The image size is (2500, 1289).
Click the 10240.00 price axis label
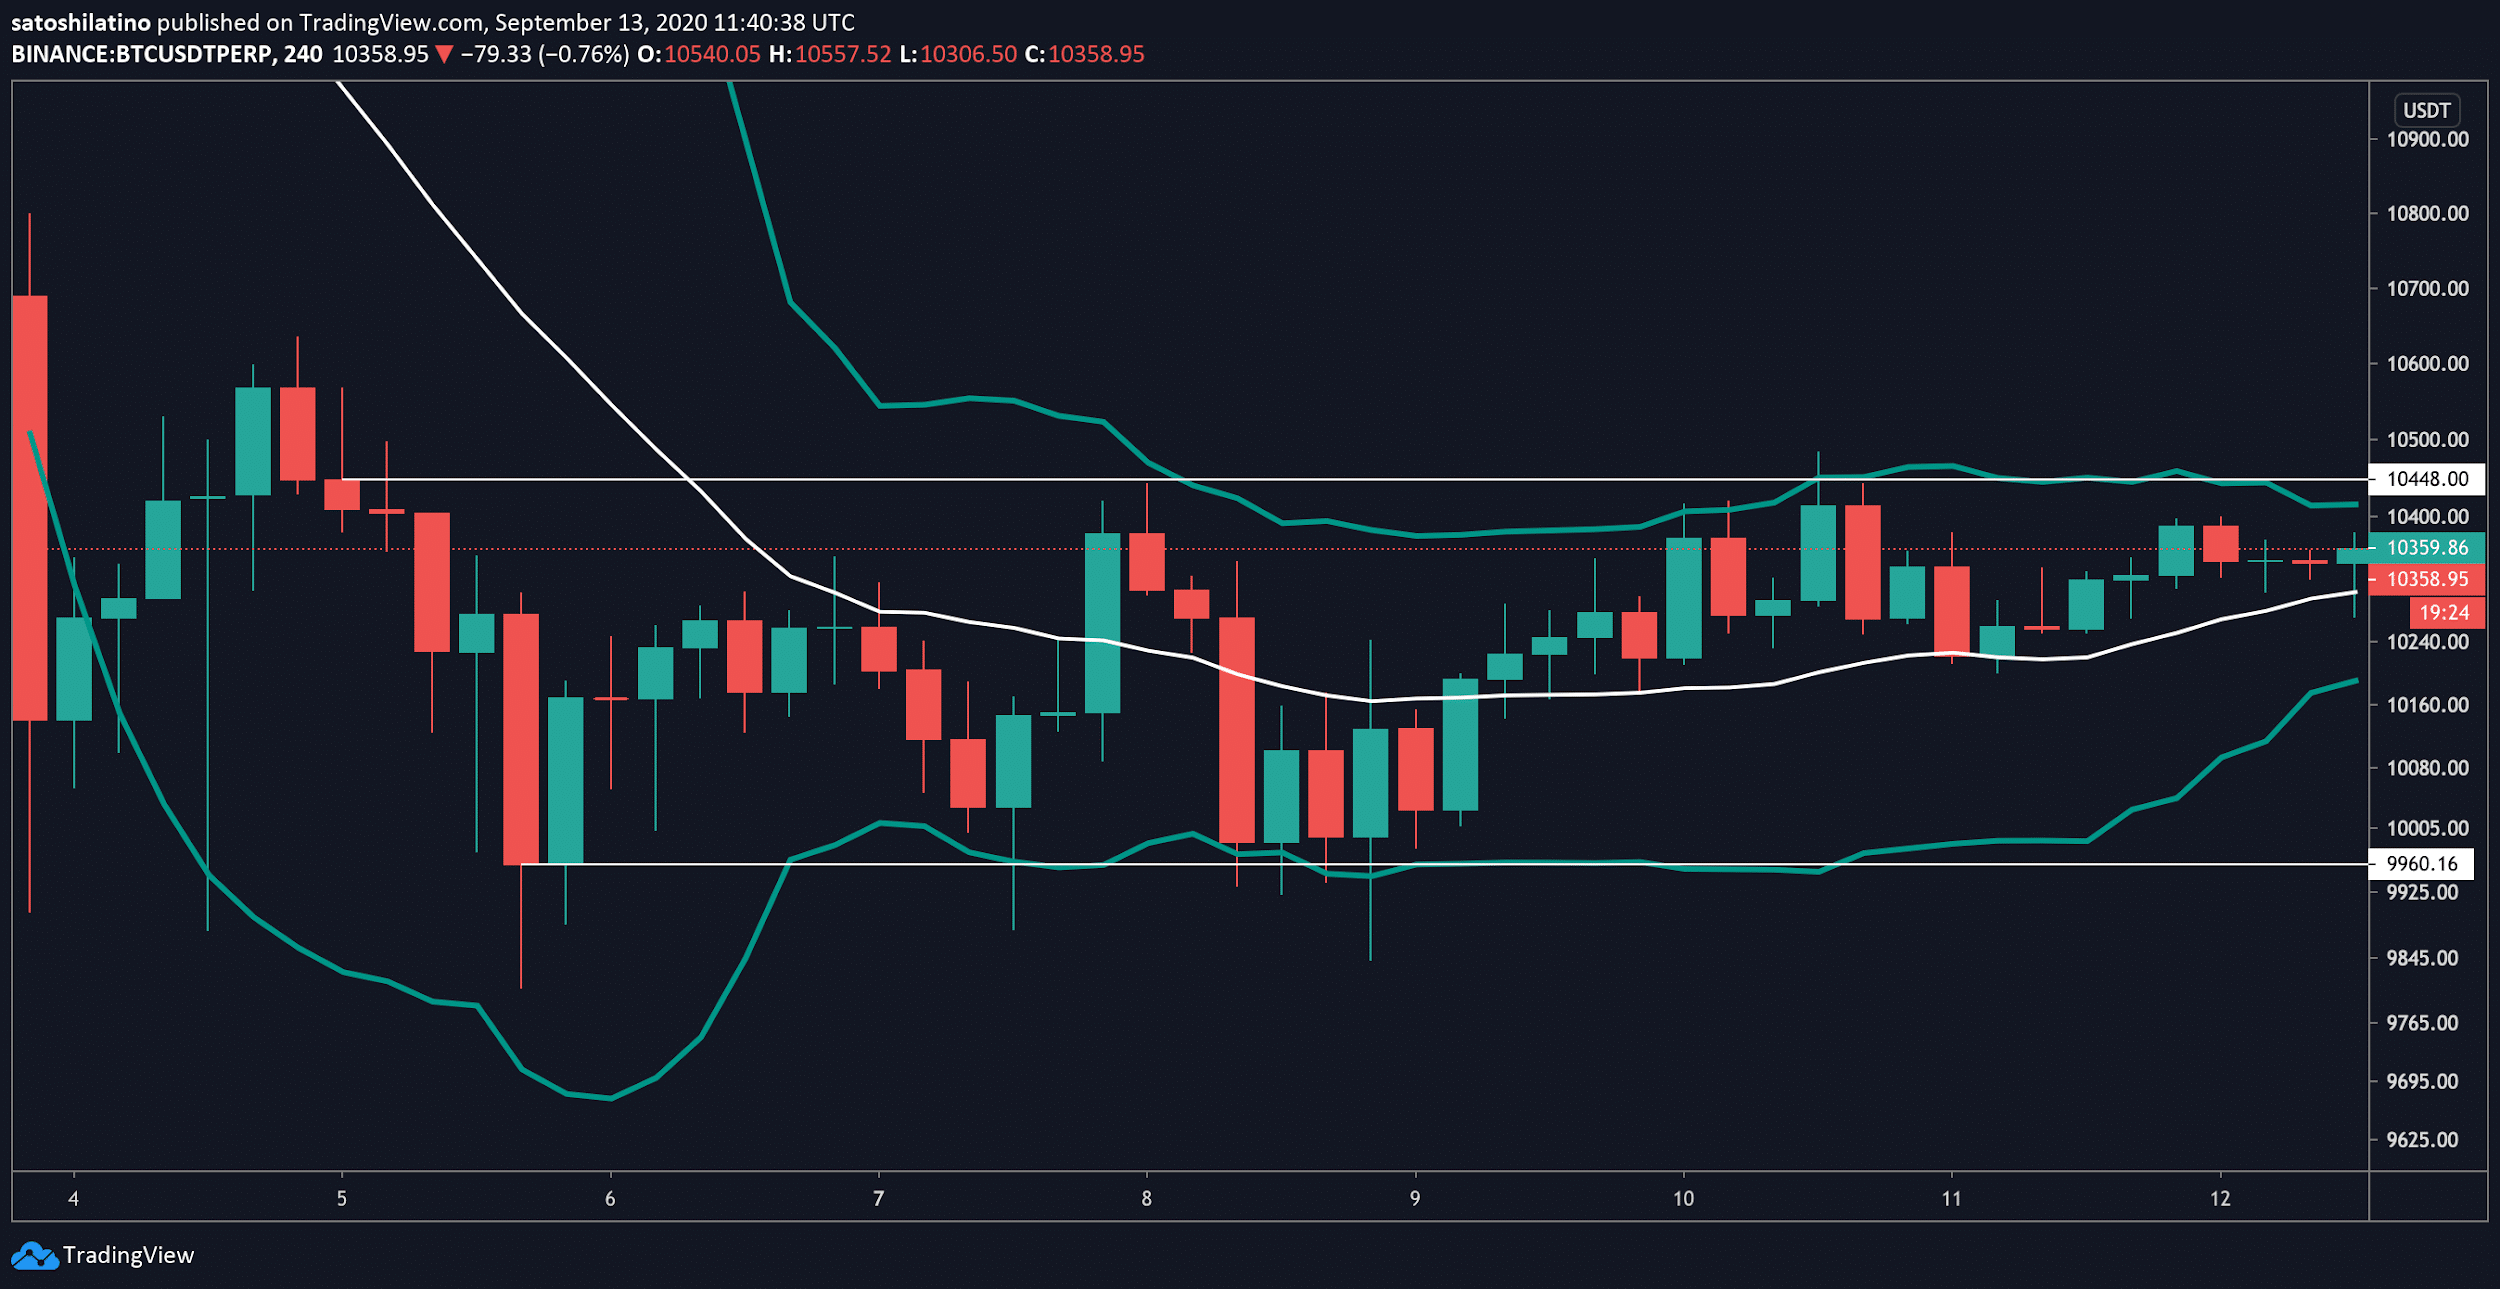coord(2427,642)
